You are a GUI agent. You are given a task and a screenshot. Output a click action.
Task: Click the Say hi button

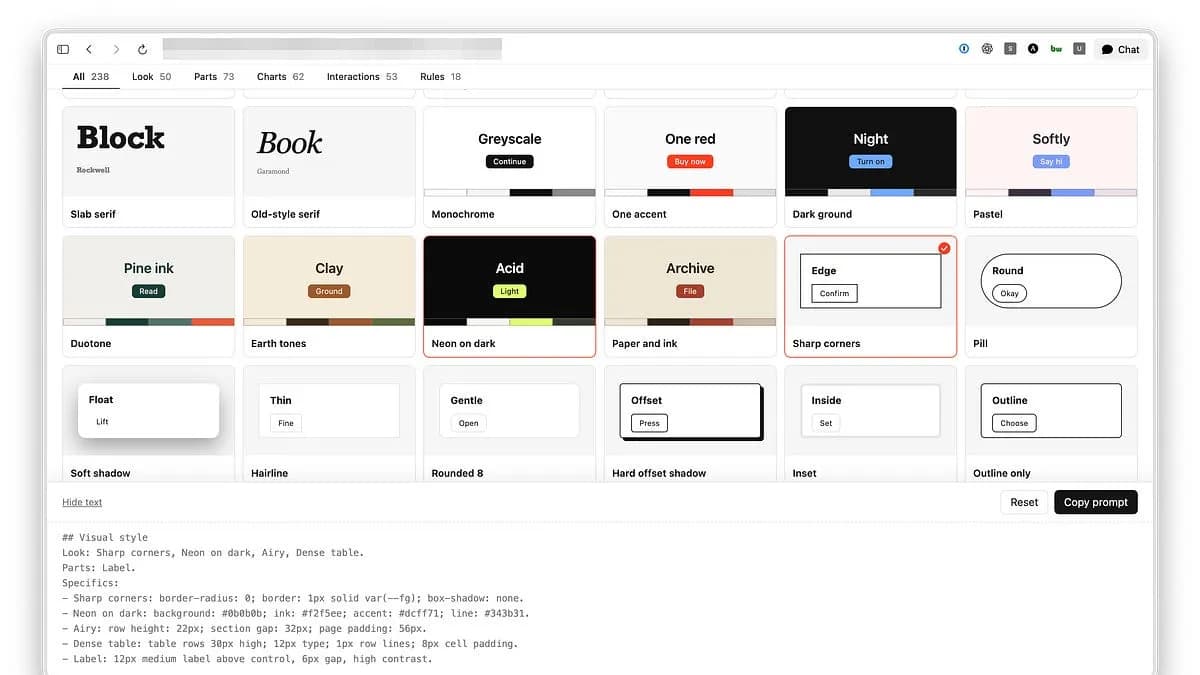pos(1051,161)
